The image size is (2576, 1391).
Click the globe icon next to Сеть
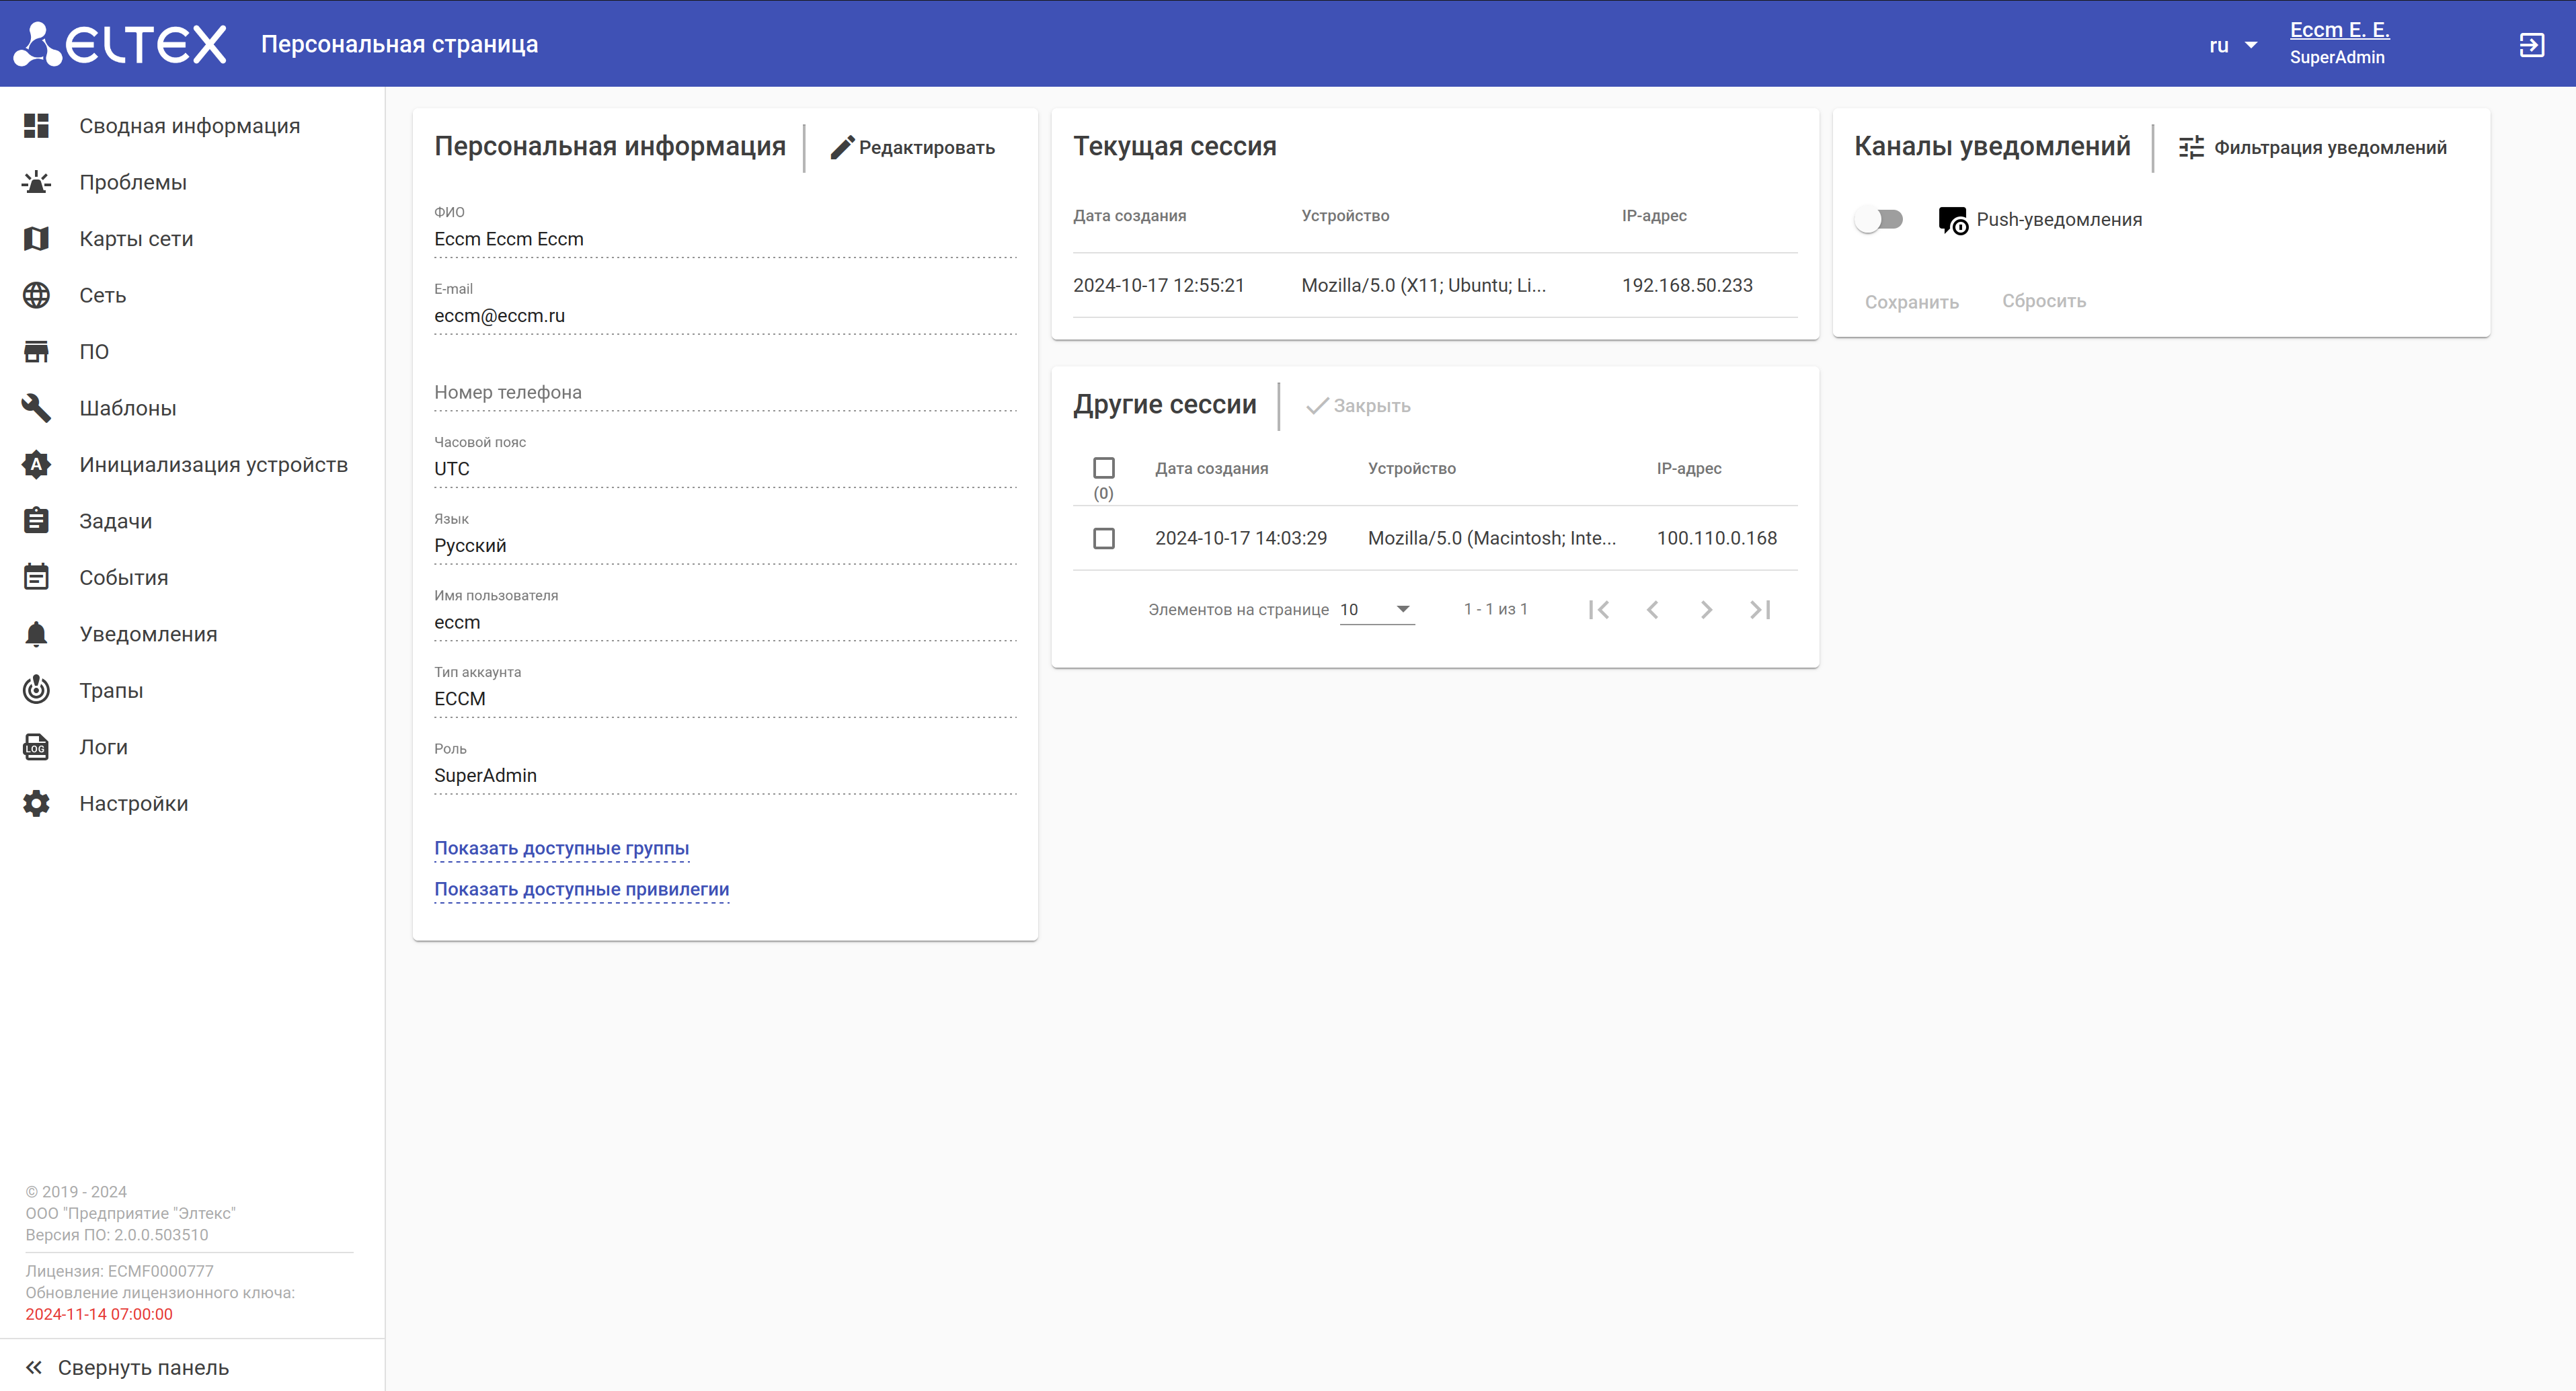tap(36, 295)
